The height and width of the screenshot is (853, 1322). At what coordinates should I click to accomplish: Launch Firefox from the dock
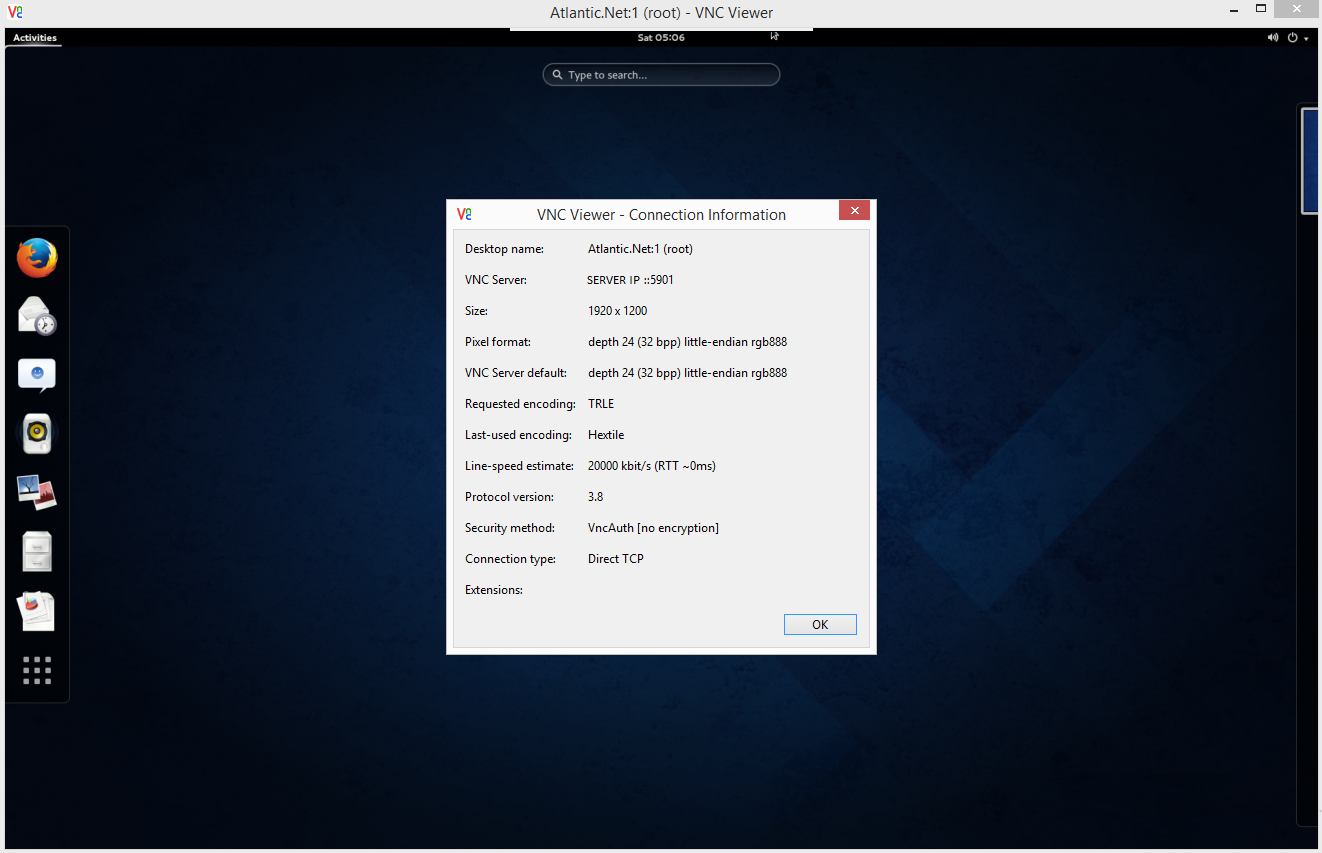pyautogui.click(x=37, y=258)
